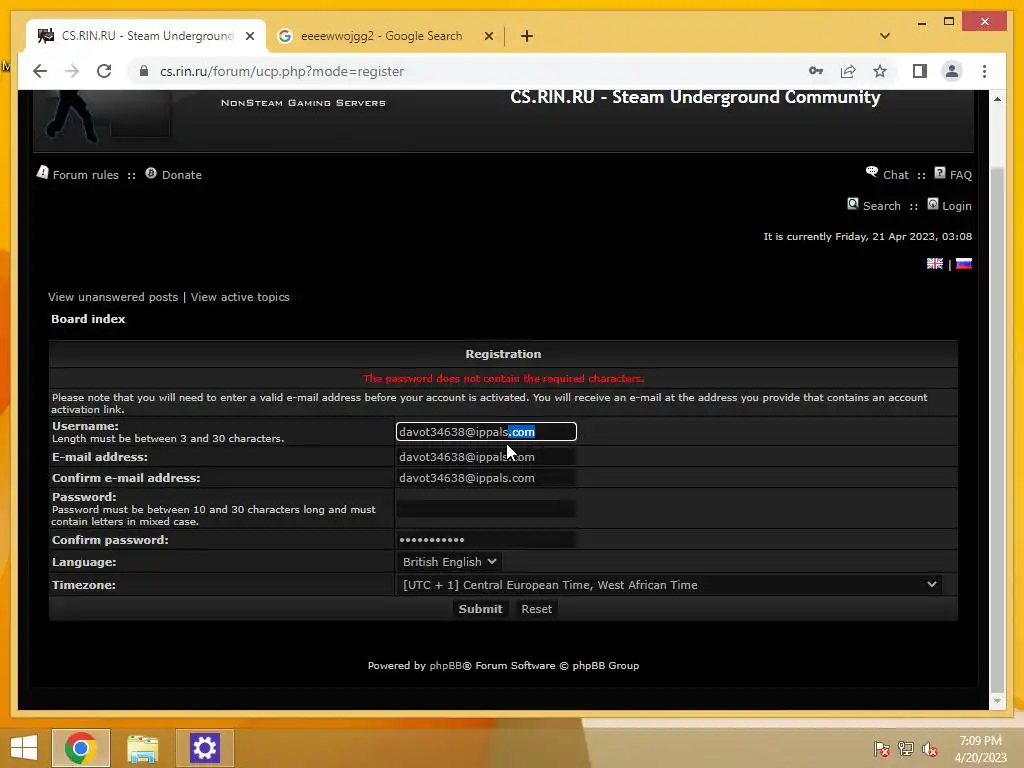This screenshot has width=1024, height=768.
Task: Click the E-mail address field
Action: point(486,457)
